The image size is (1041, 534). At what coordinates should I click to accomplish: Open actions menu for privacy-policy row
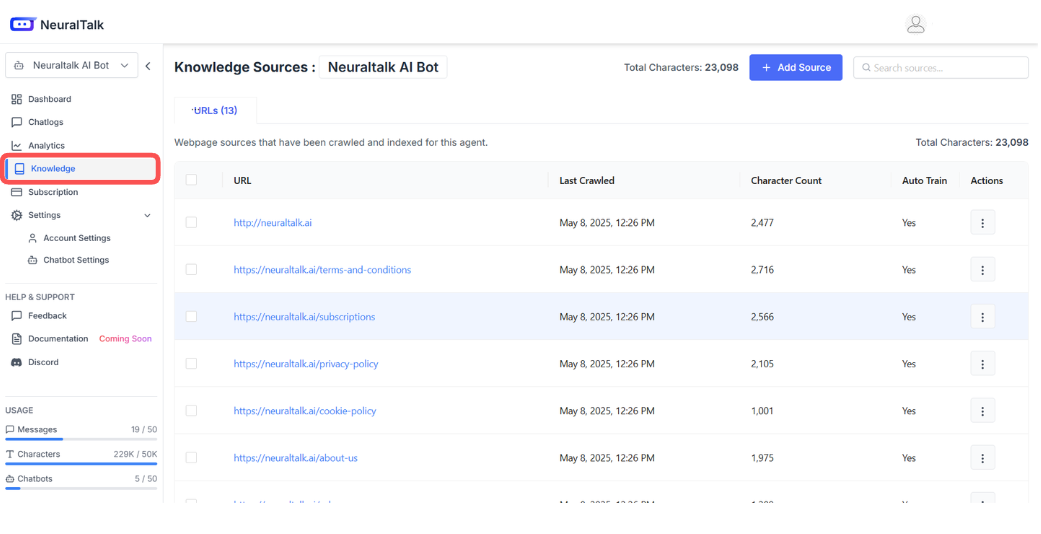pyautogui.click(x=983, y=364)
